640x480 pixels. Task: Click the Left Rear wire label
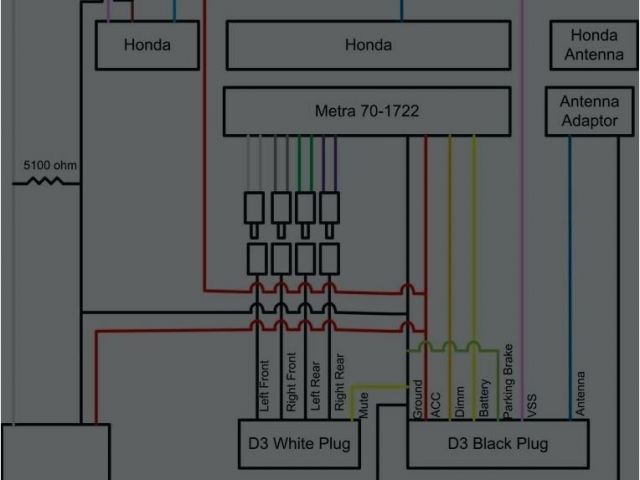coord(314,386)
